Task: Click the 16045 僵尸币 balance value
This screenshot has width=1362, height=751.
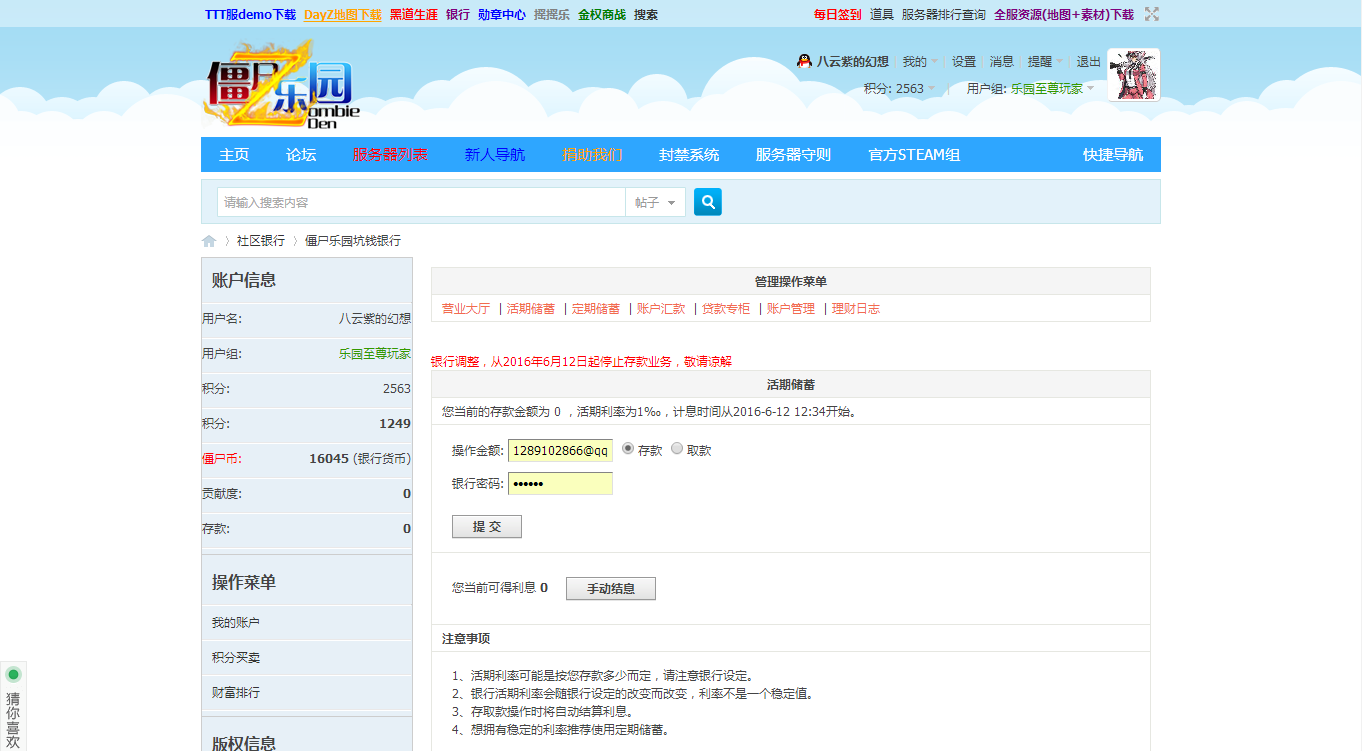Action: (x=329, y=458)
